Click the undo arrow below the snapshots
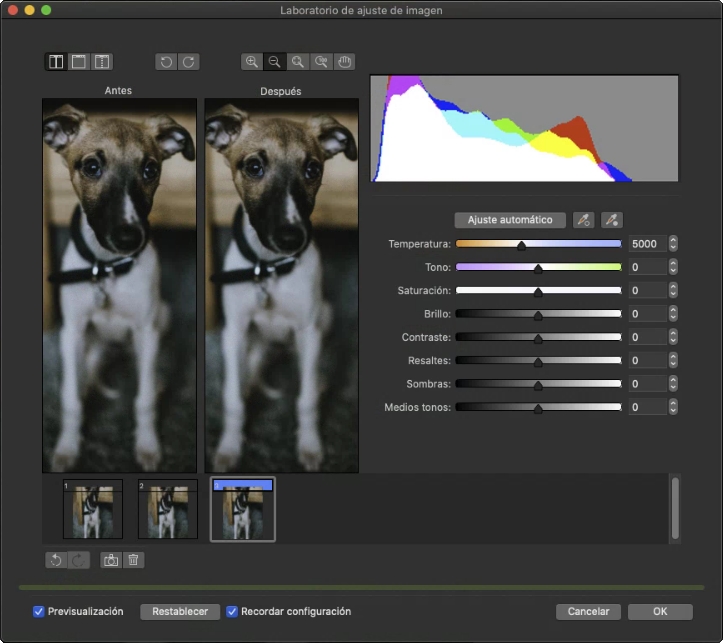The width and height of the screenshot is (723, 643). pos(56,560)
